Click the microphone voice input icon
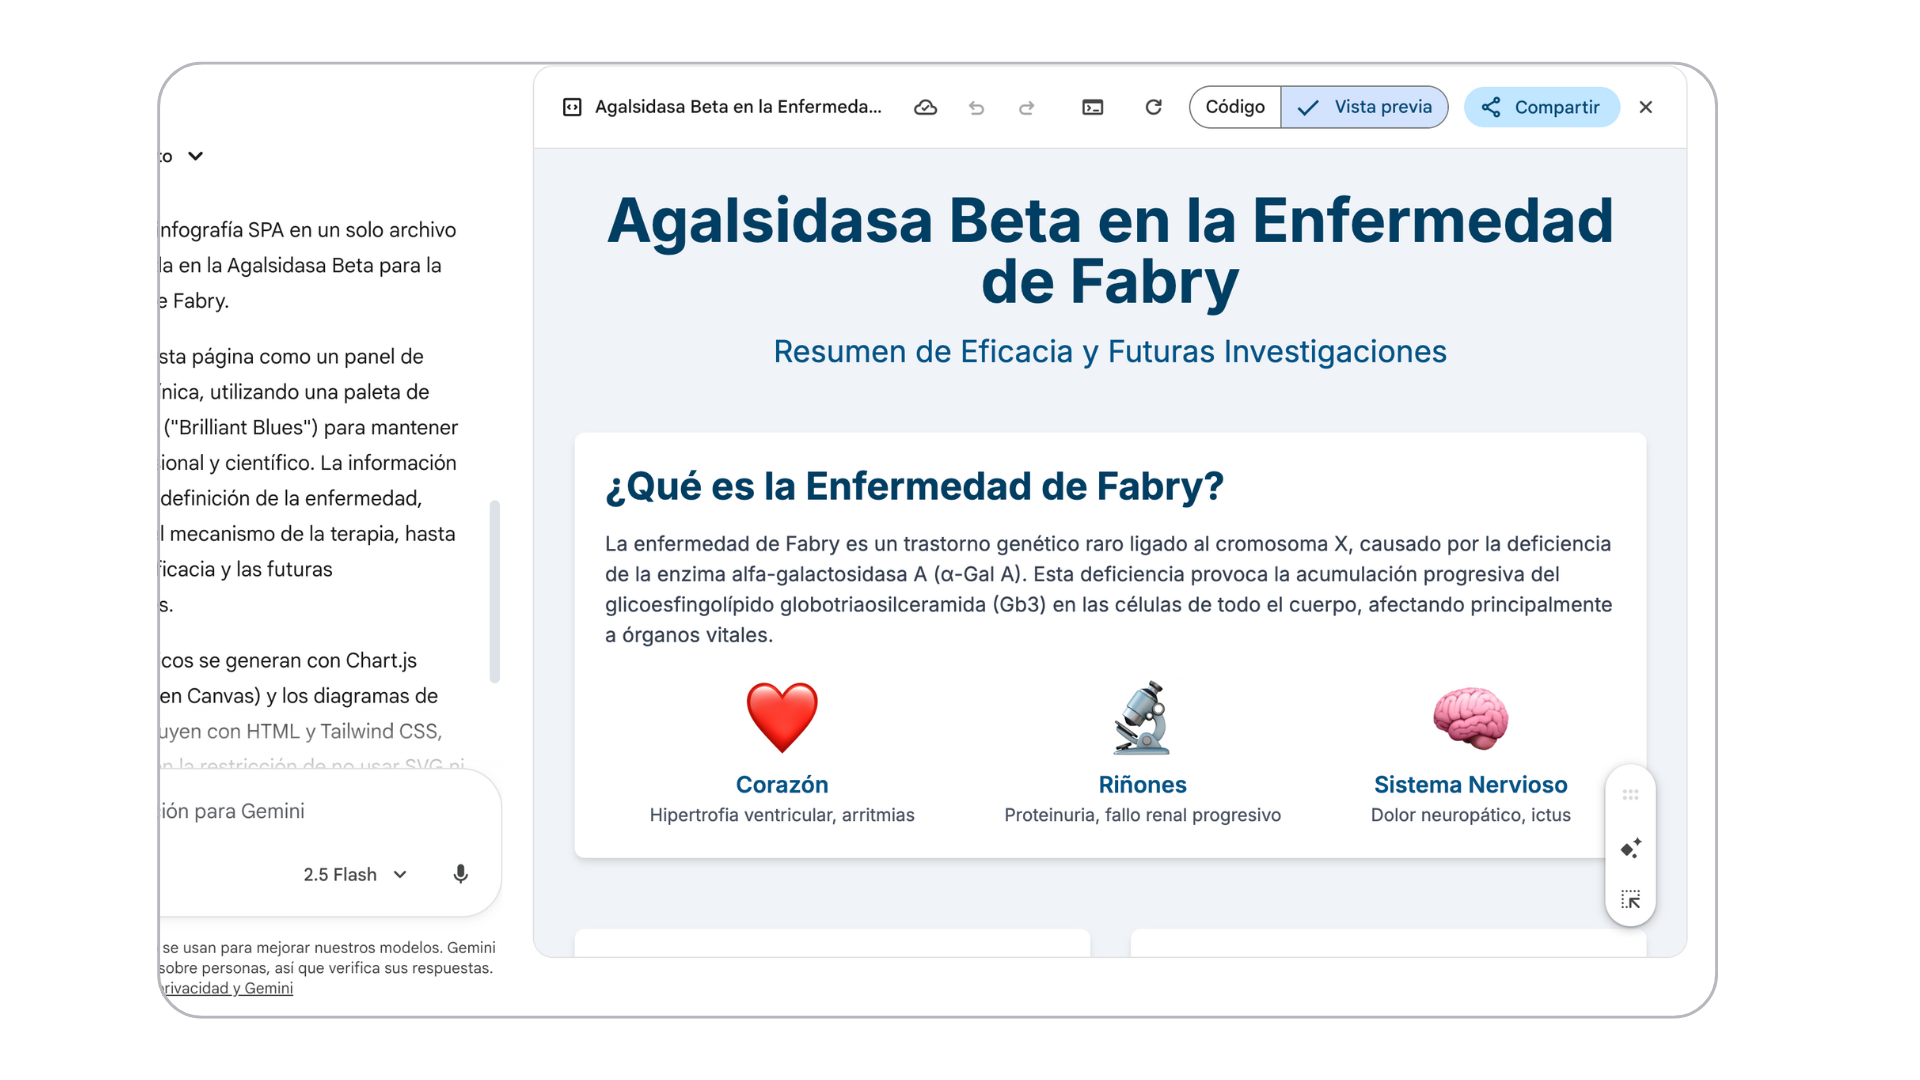1920x1080 pixels. (x=460, y=874)
